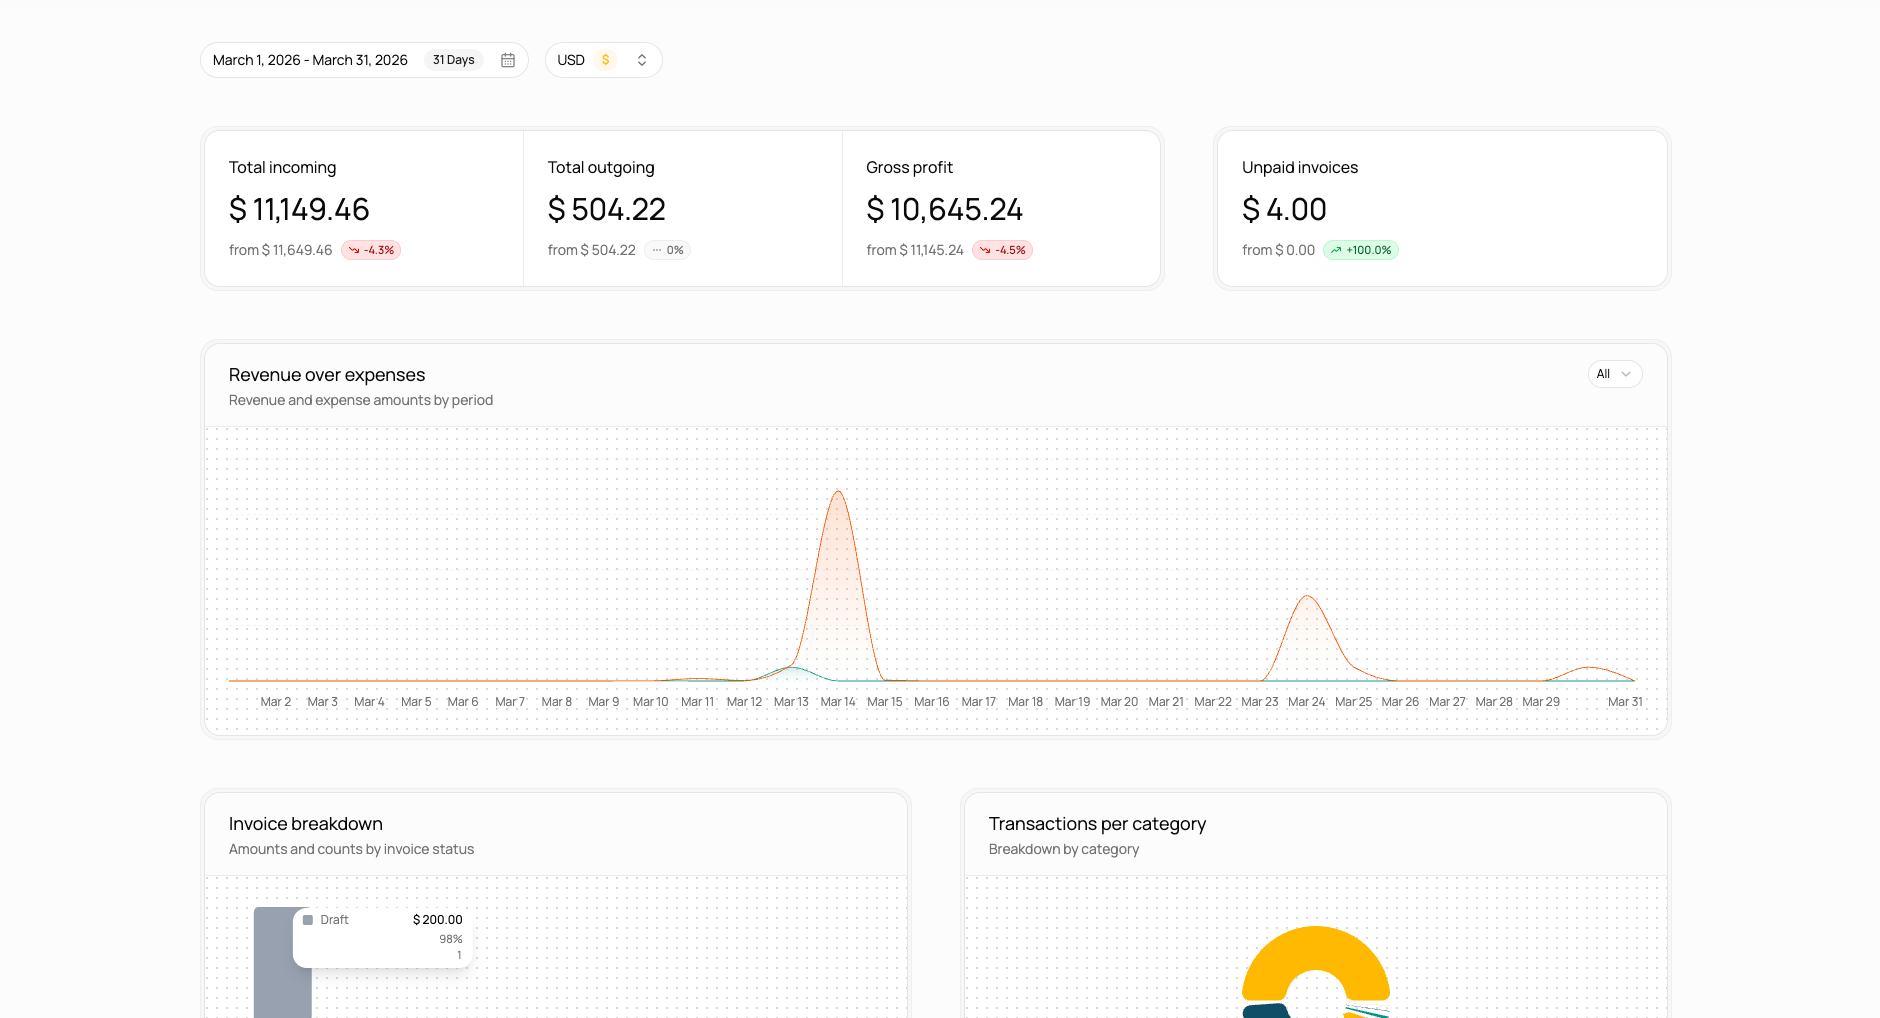Click the 31 Days badge

point(453,60)
